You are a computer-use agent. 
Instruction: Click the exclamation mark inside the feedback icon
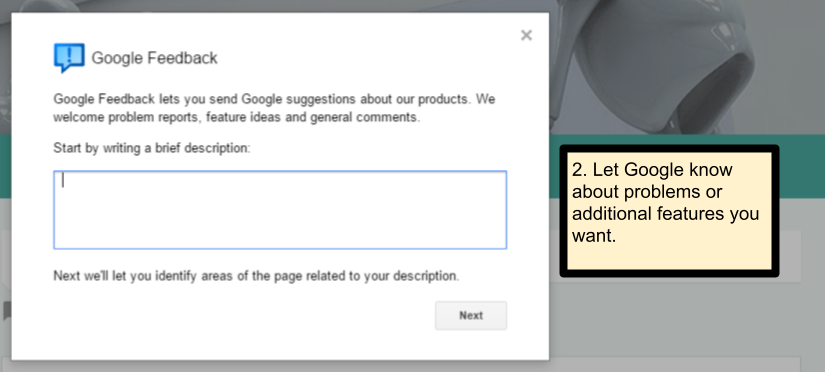(69, 54)
